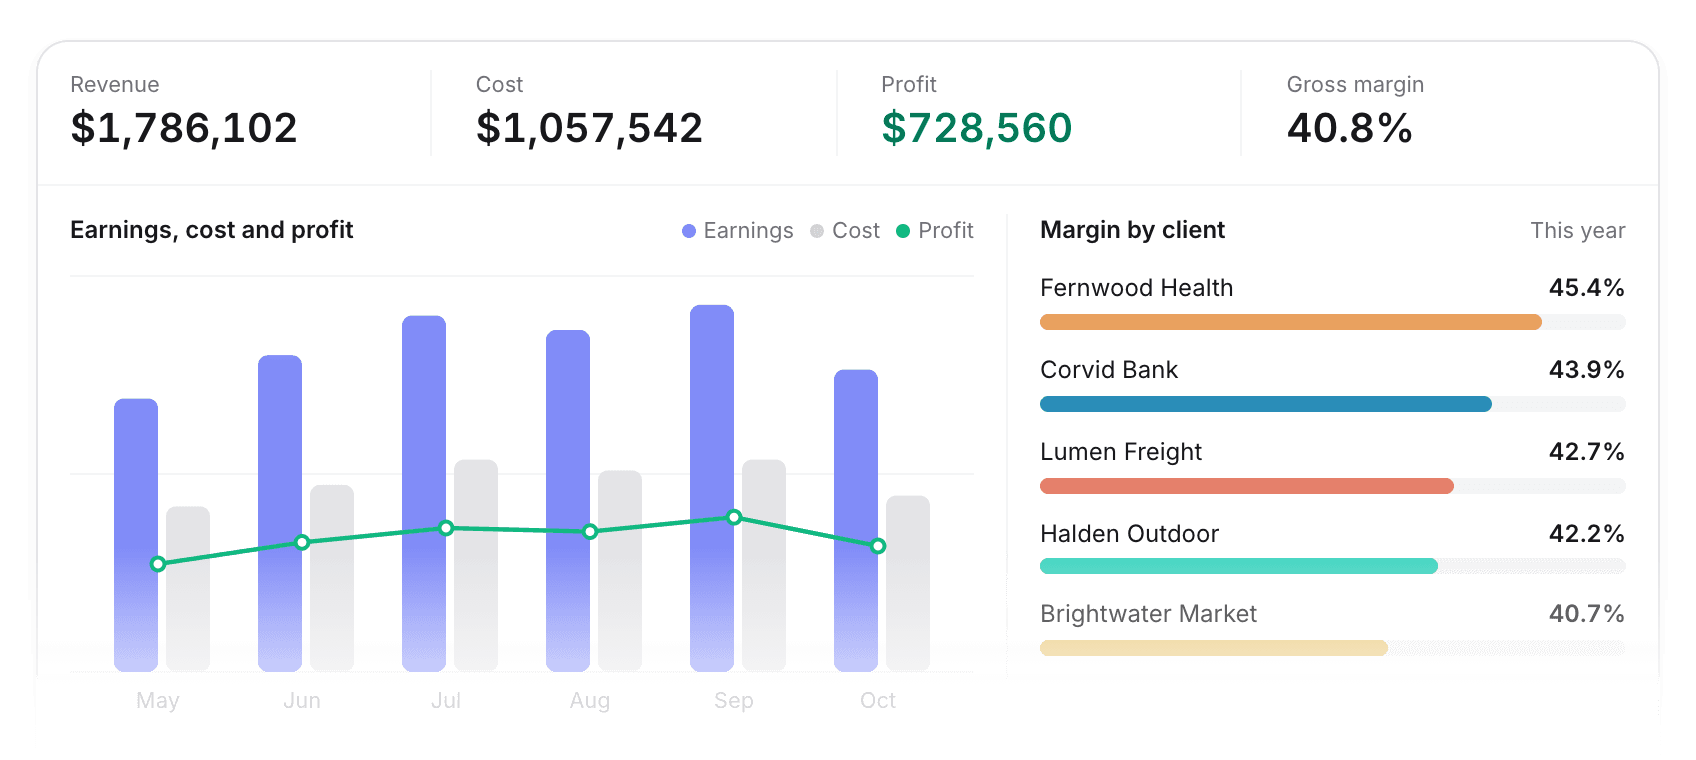Click the 42.2% margin value

click(x=1587, y=534)
